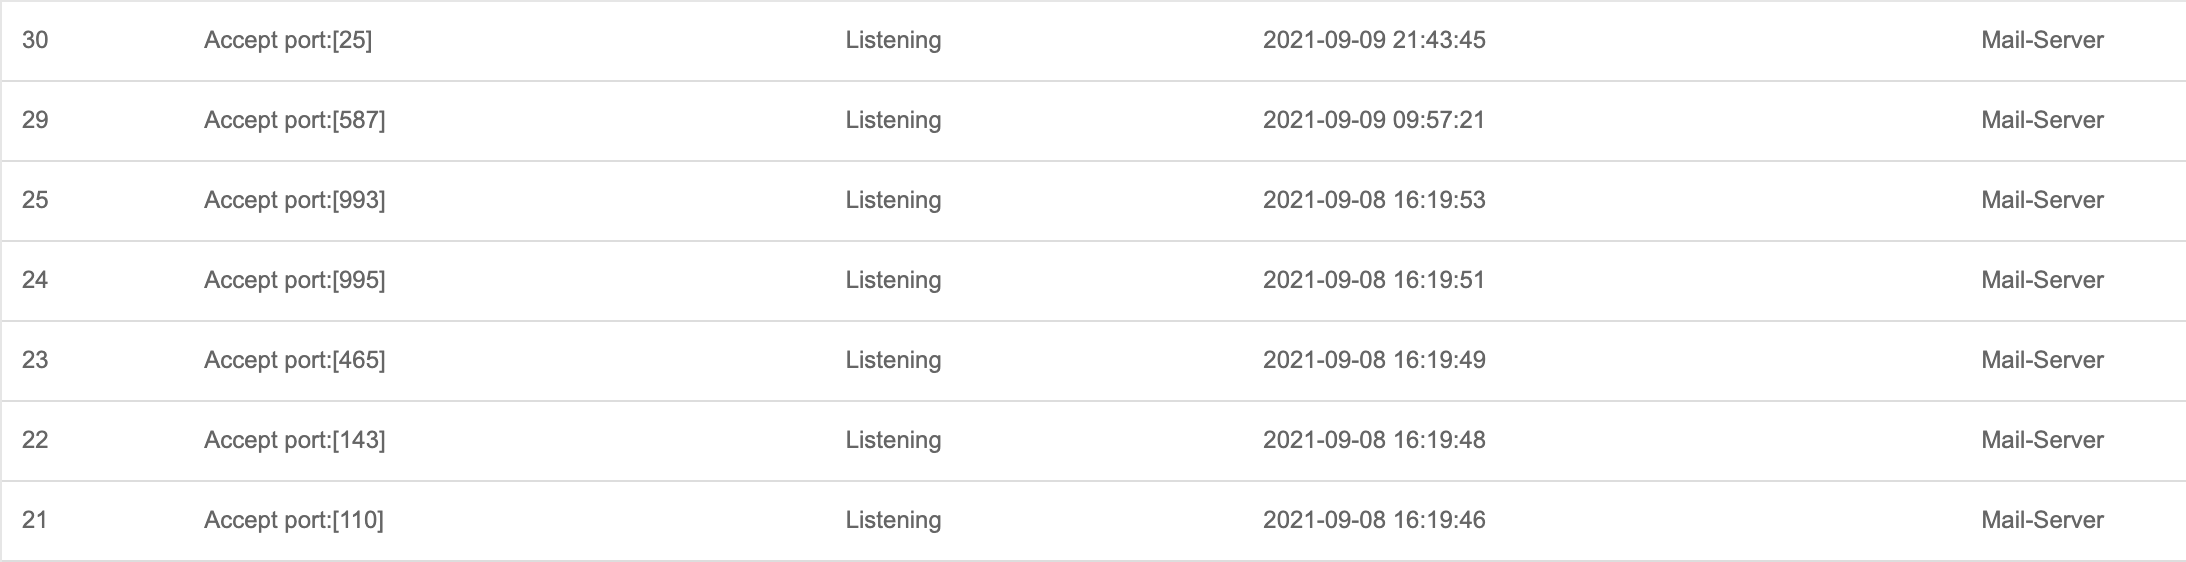Click timestamp 2021-09-09 21:43:45
2186x562 pixels.
[1374, 40]
